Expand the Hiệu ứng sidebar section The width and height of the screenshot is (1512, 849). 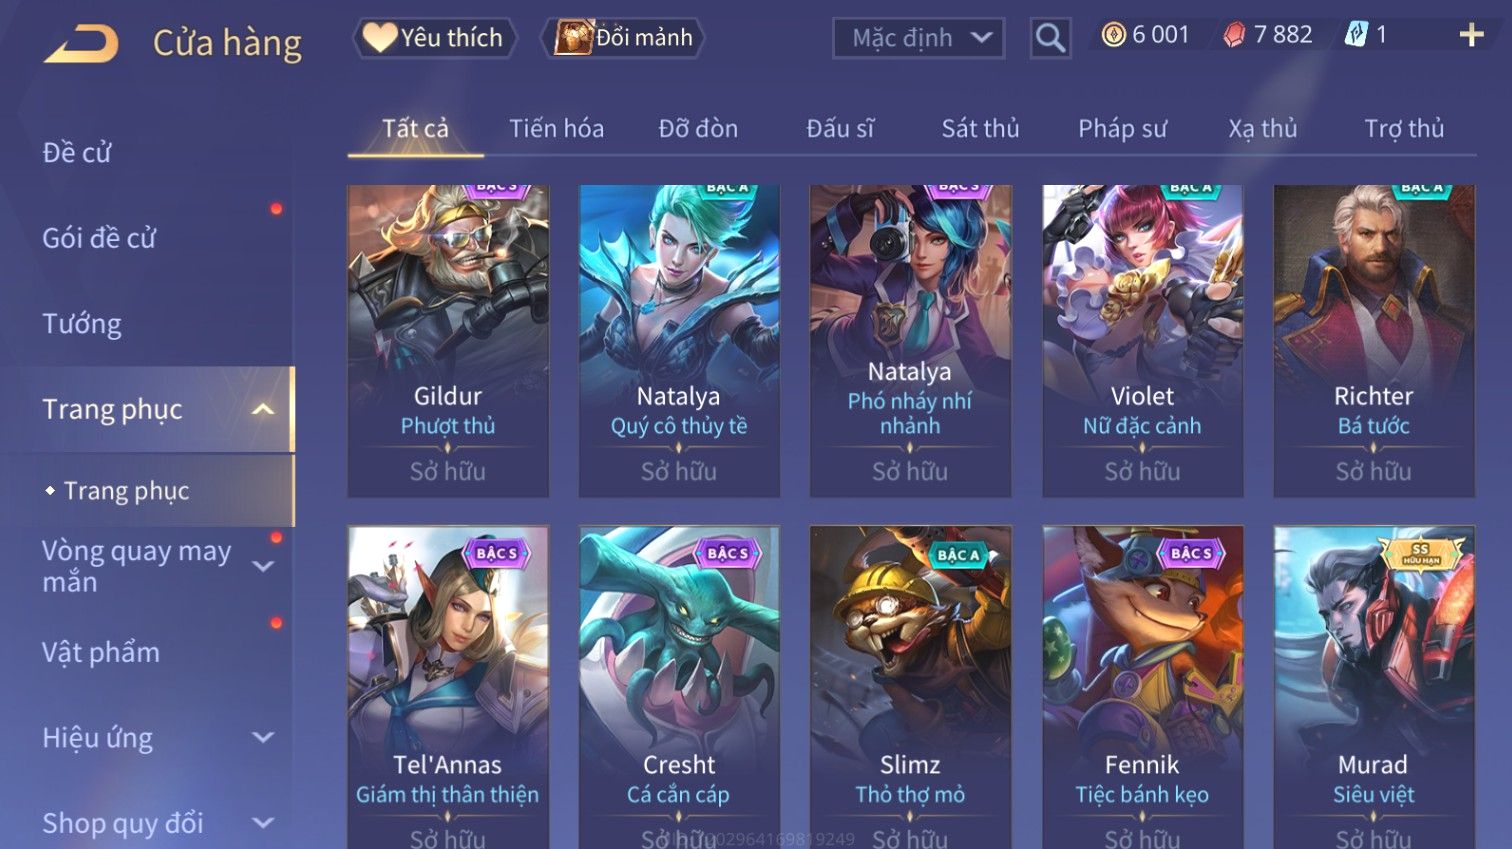click(263, 737)
